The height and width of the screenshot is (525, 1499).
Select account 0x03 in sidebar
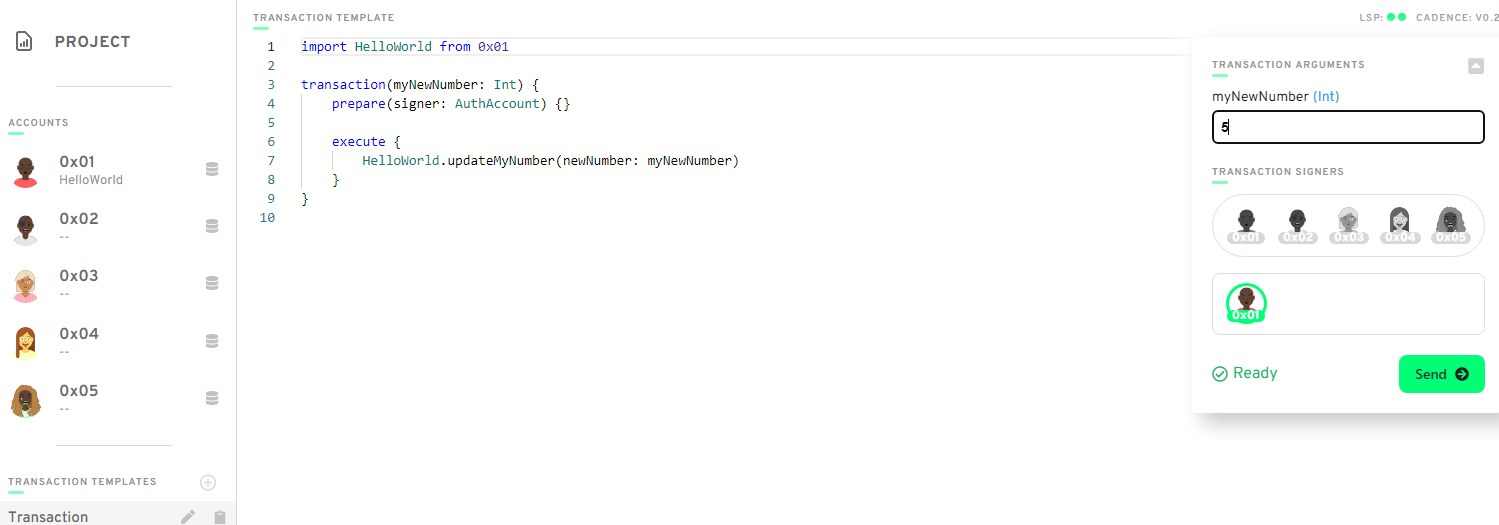click(118, 284)
